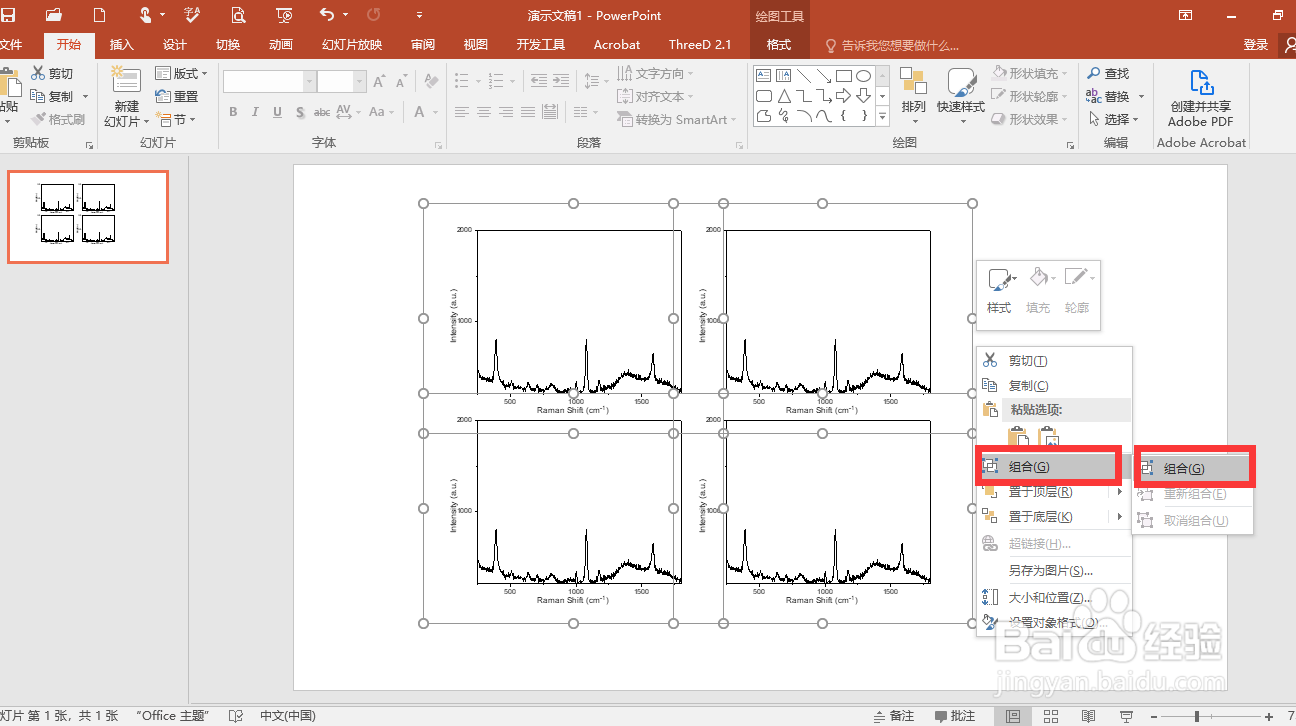Run spelling check icon in title bar
Image resolution: width=1296 pixels, height=726 pixels.
[x=192, y=15]
